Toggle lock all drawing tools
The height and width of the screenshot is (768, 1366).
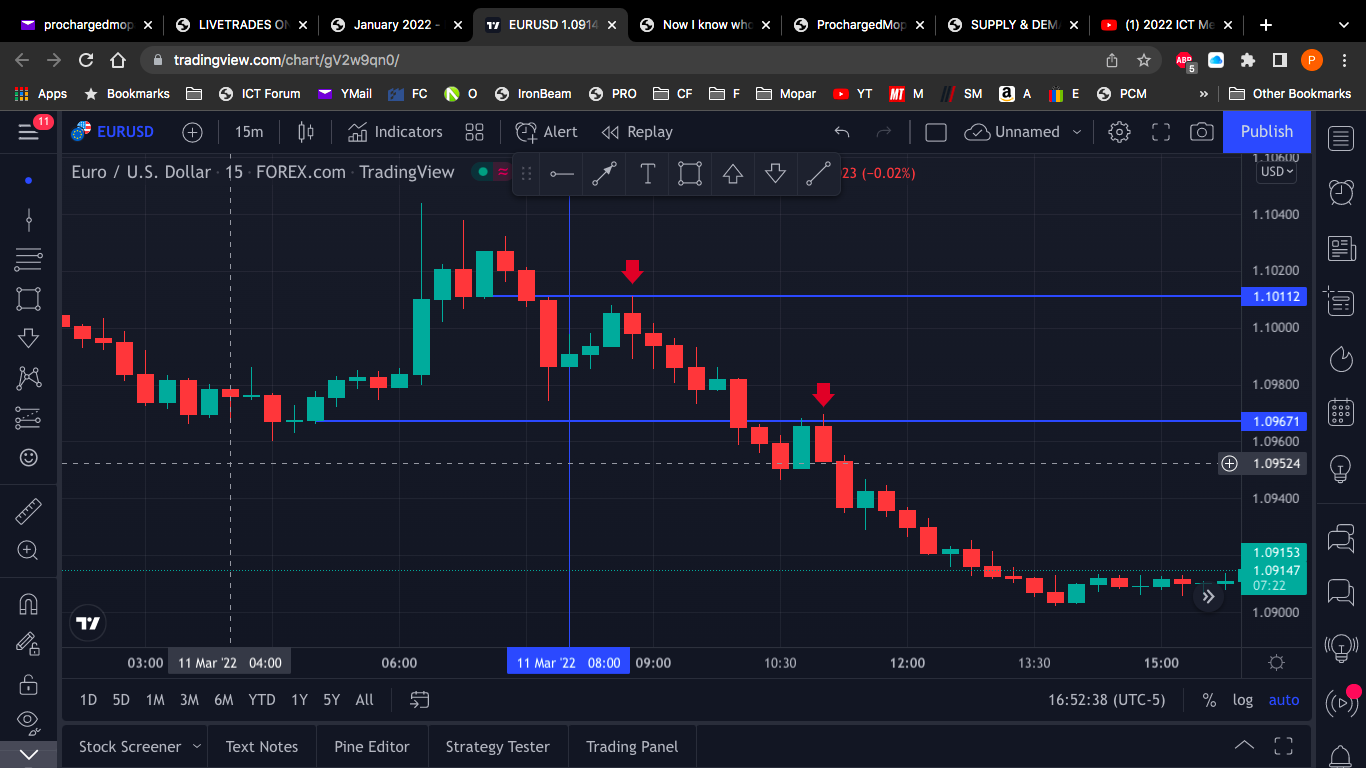click(x=29, y=685)
